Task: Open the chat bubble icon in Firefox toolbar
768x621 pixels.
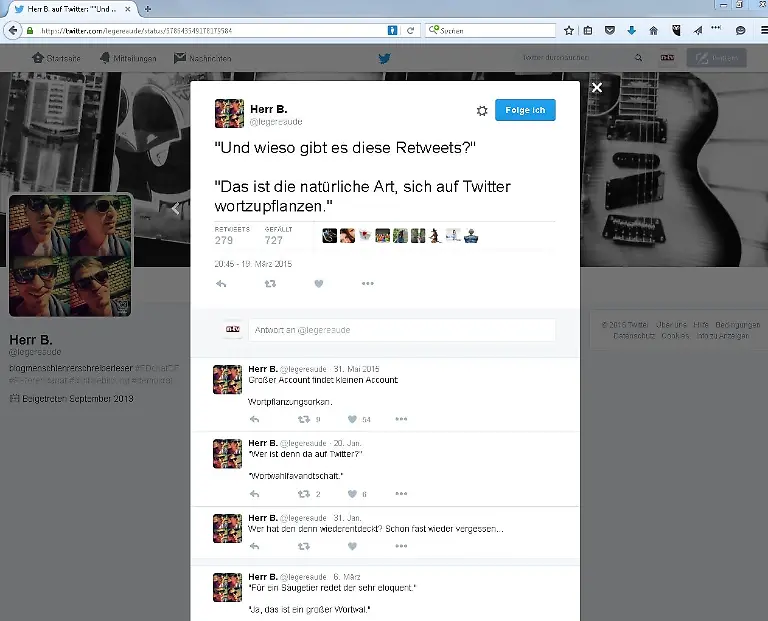Action: coord(741,30)
